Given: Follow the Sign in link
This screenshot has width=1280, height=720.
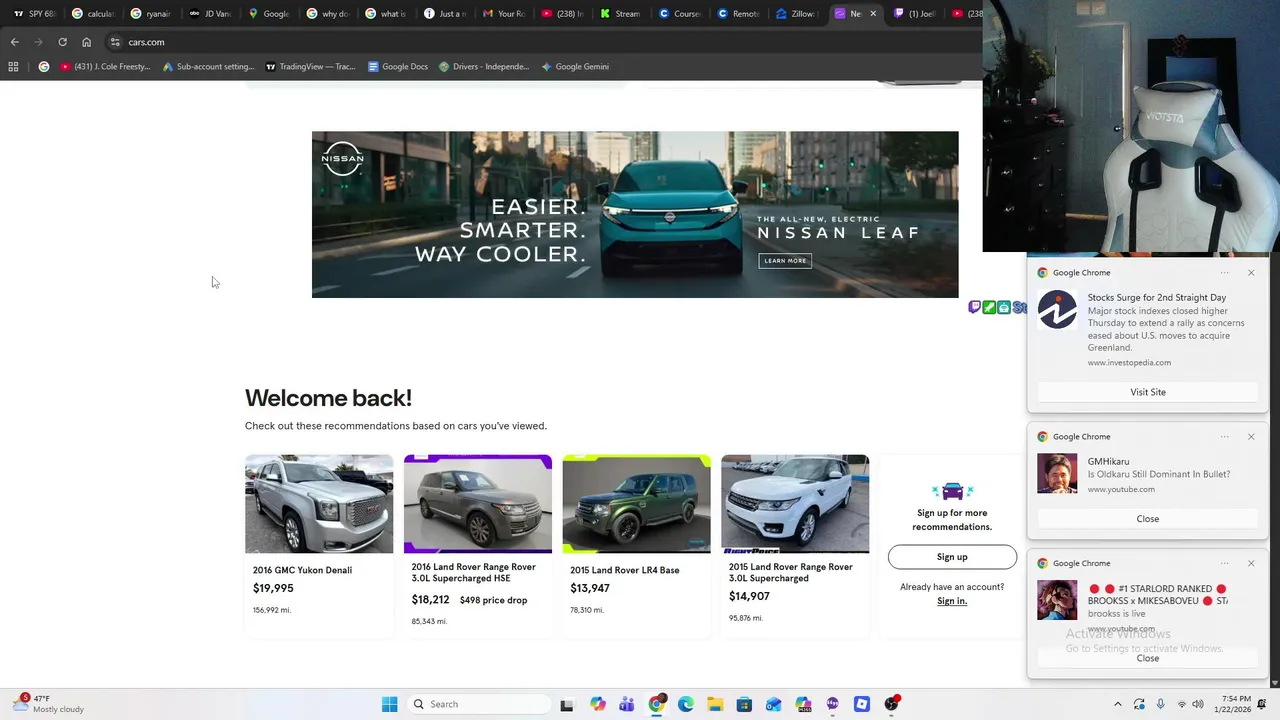Looking at the screenshot, I should click(952, 601).
